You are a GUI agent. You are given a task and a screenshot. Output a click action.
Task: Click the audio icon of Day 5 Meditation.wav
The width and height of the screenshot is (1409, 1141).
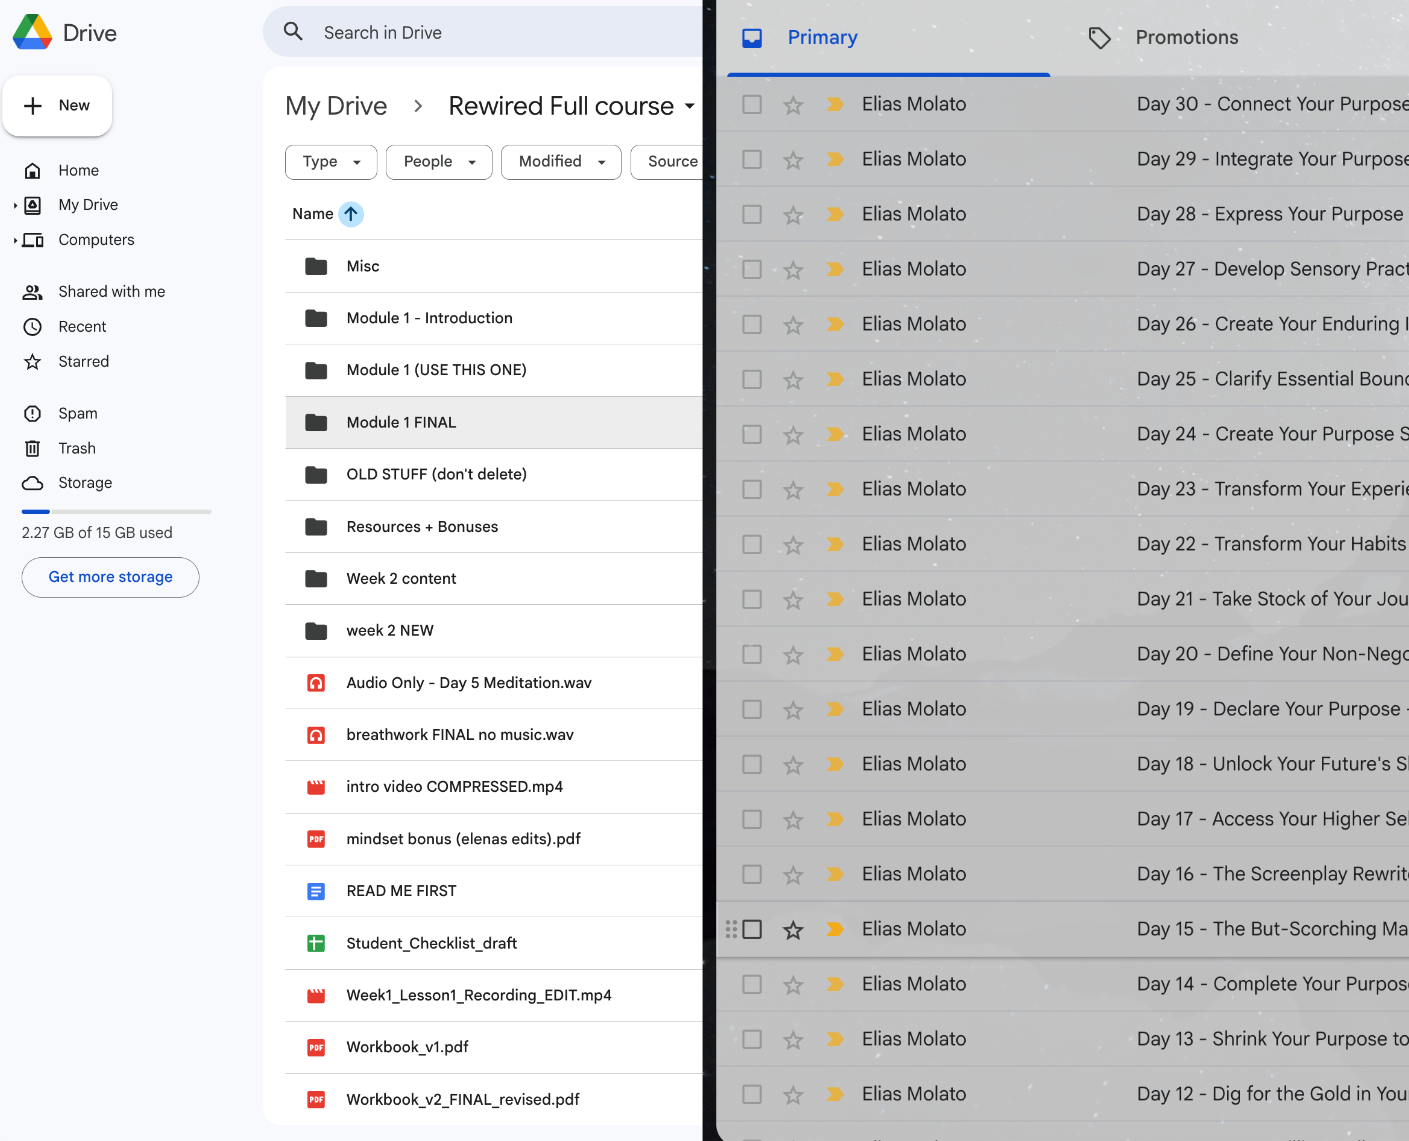pos(316,683)
